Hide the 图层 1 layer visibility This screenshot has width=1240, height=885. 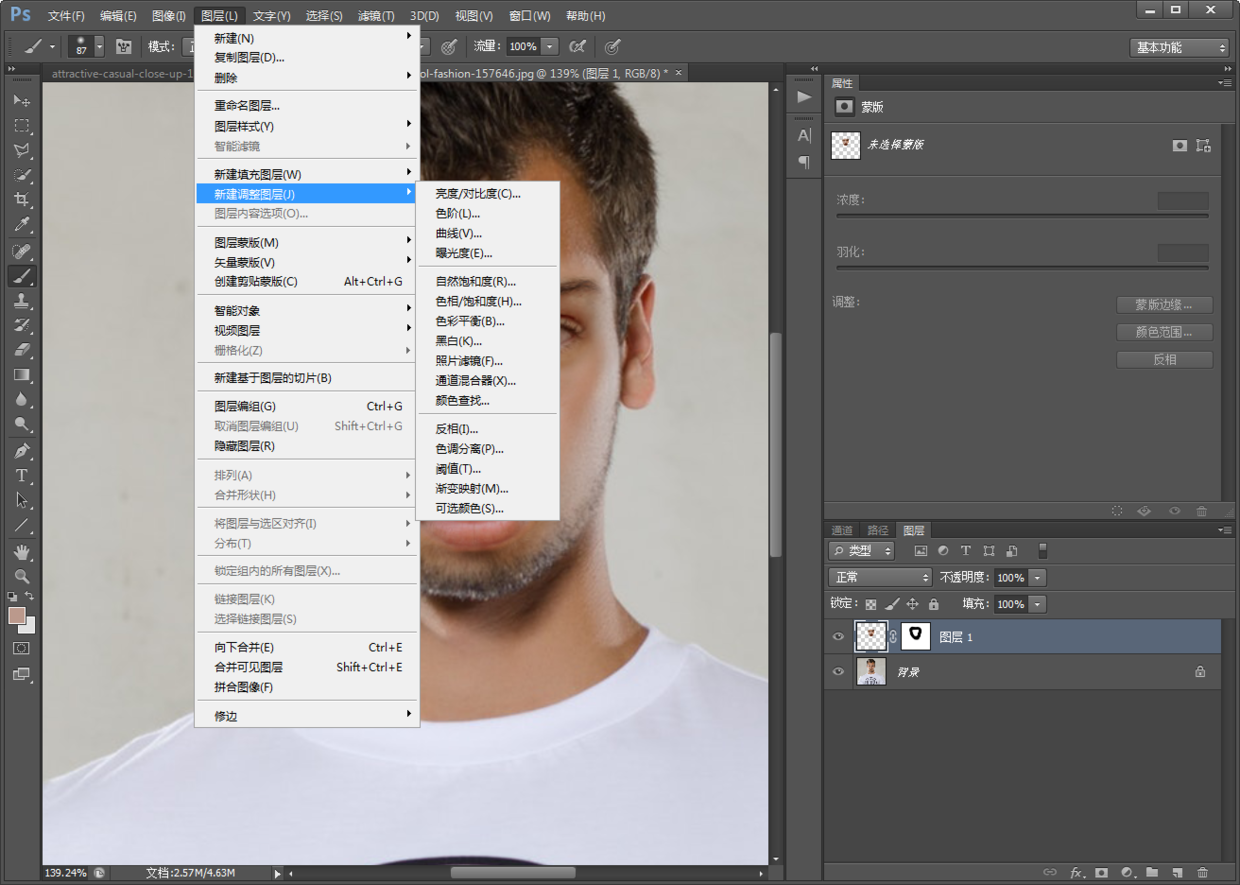(838, 637)
